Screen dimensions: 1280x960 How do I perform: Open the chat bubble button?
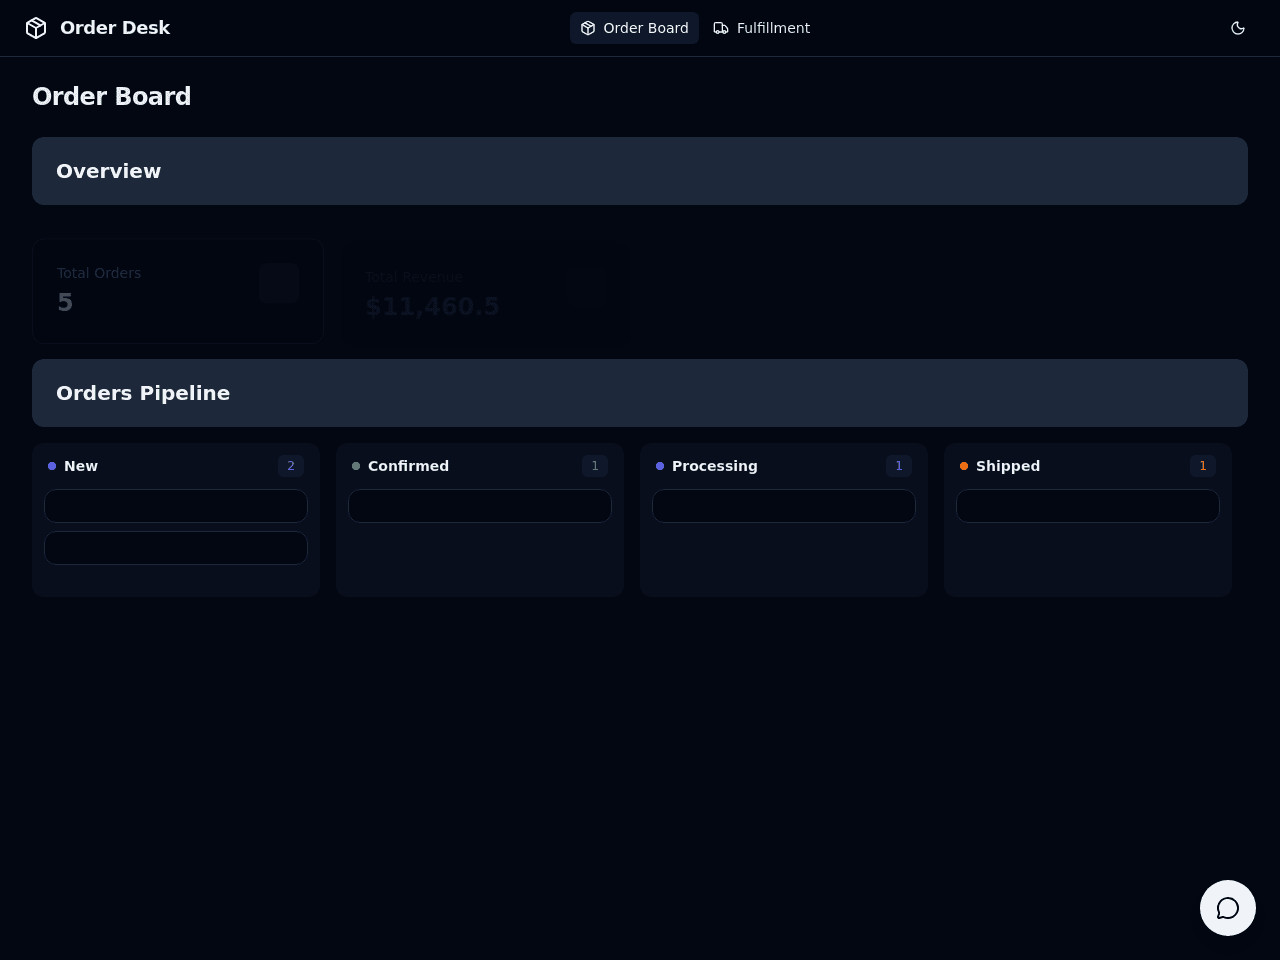tap(1228, 908)
